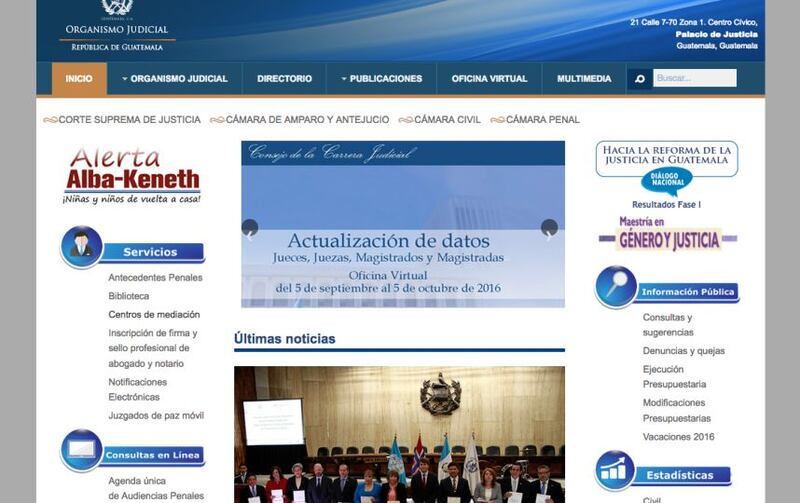
Task: Click the Información Pública magnifier icon
Action: coord(616,287)
